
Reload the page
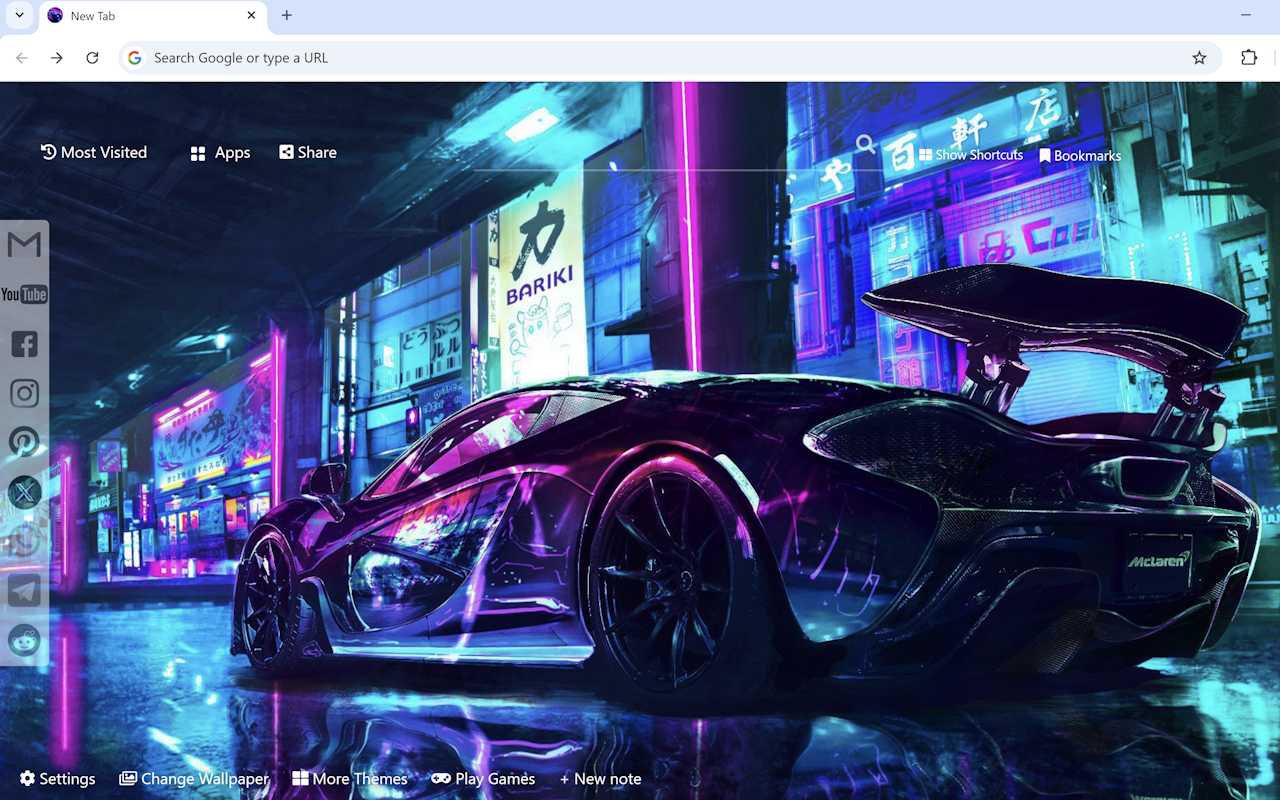click(92, 58)
